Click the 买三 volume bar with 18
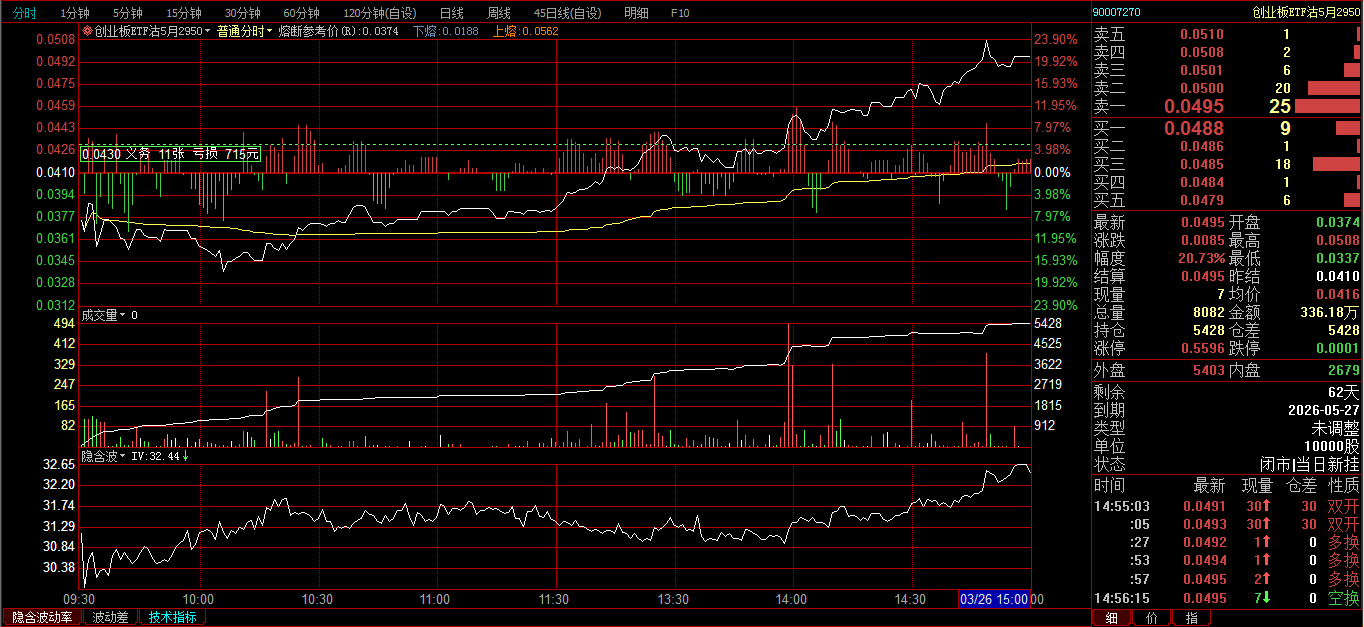This screenshot has height=627, width=1364. coord(1336,164)
